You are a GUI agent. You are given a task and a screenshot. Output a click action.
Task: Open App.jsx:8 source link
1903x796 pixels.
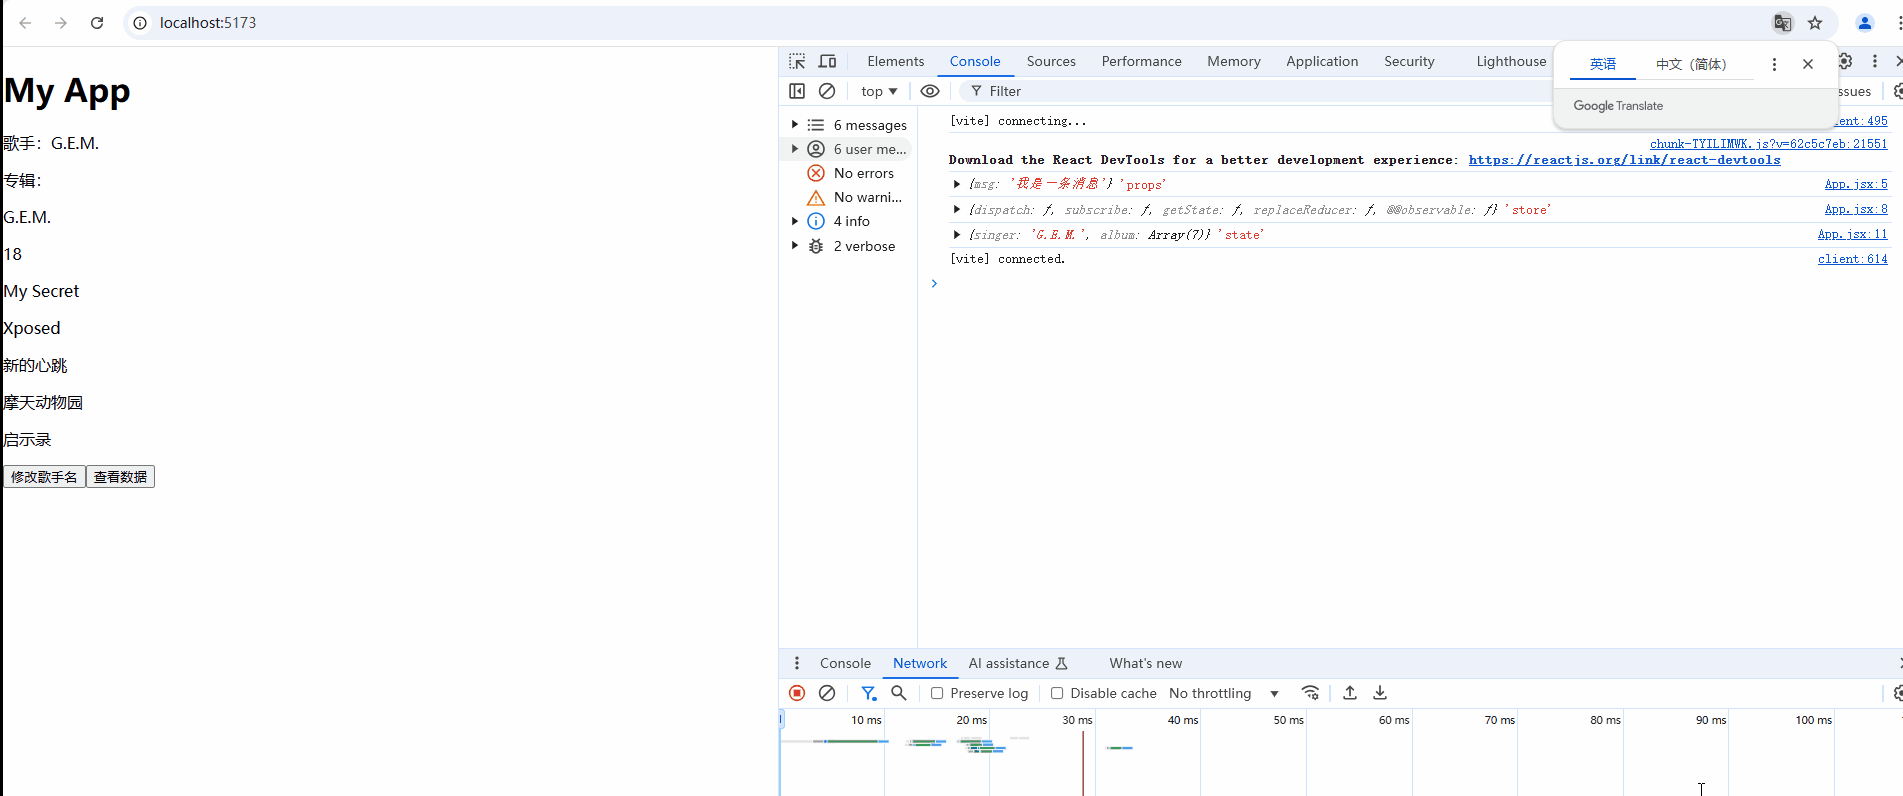pyautogui.click(x=1856, y=209)
